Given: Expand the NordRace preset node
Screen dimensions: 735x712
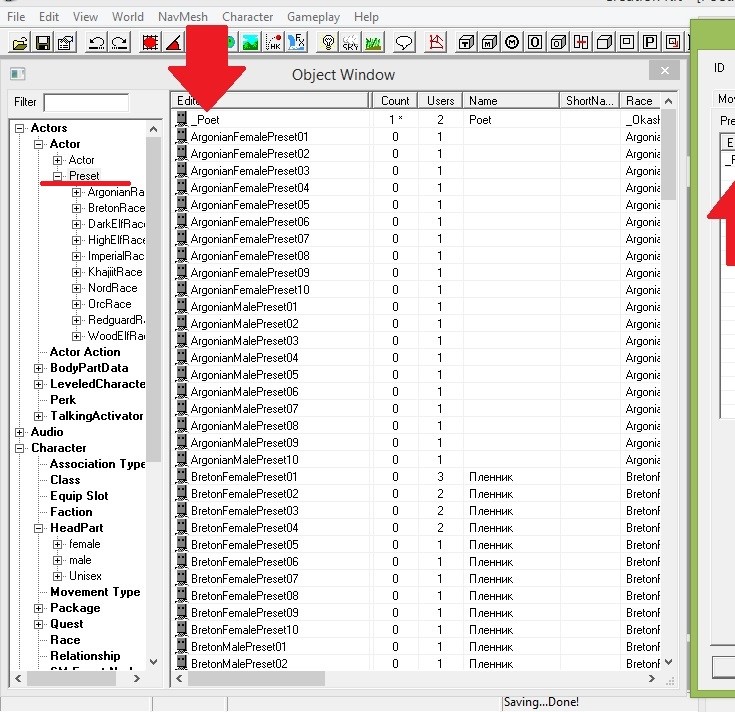Looking at the screenshot, I should (76, 288).
